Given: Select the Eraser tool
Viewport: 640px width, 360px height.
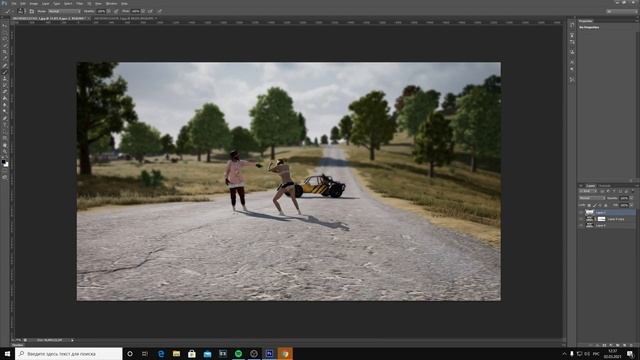Looking at the screenshot, I should pos(5,92).
